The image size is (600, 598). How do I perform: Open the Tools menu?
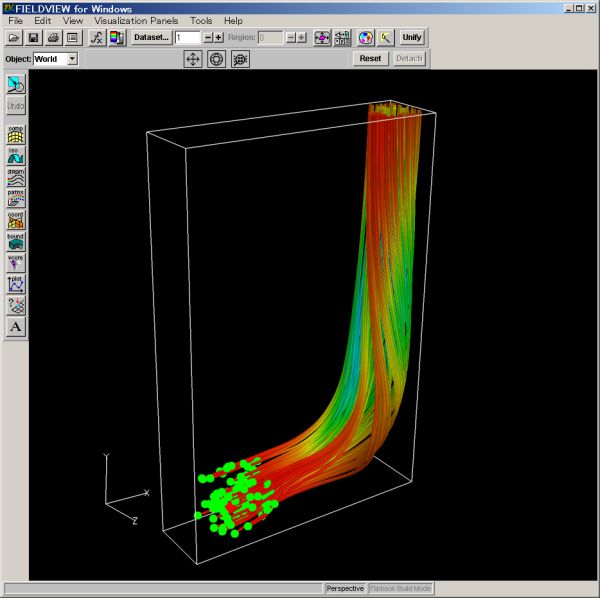(x=201, y=20)
